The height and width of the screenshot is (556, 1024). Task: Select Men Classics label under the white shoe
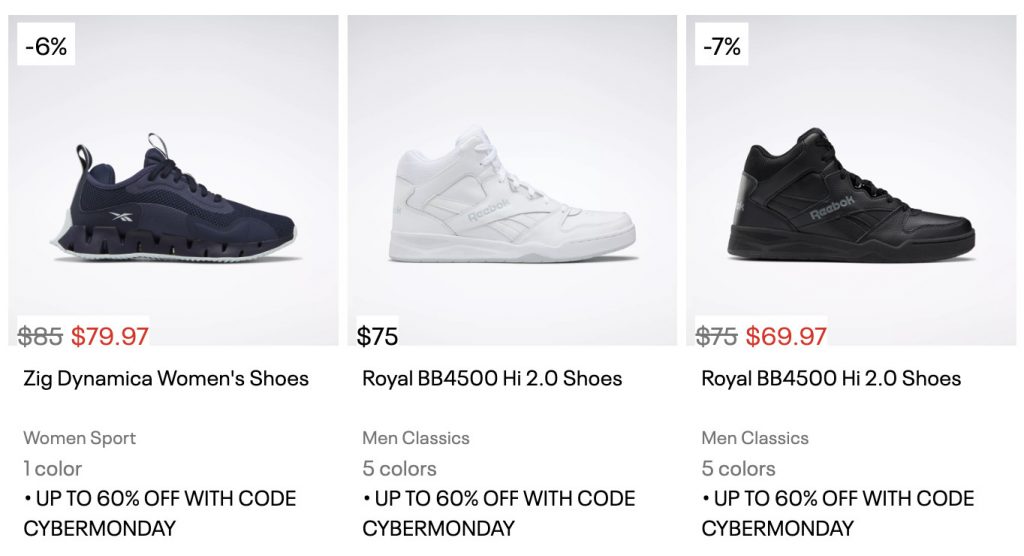coord(415,438)
